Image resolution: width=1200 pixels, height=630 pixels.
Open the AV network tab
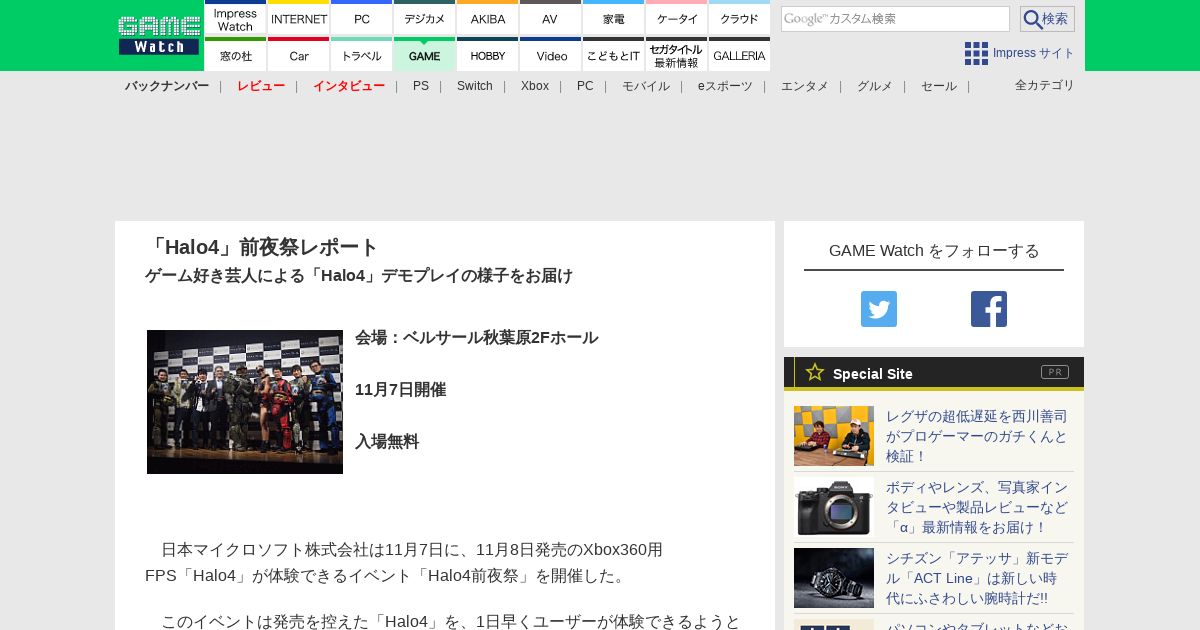[x=550, y=18]
